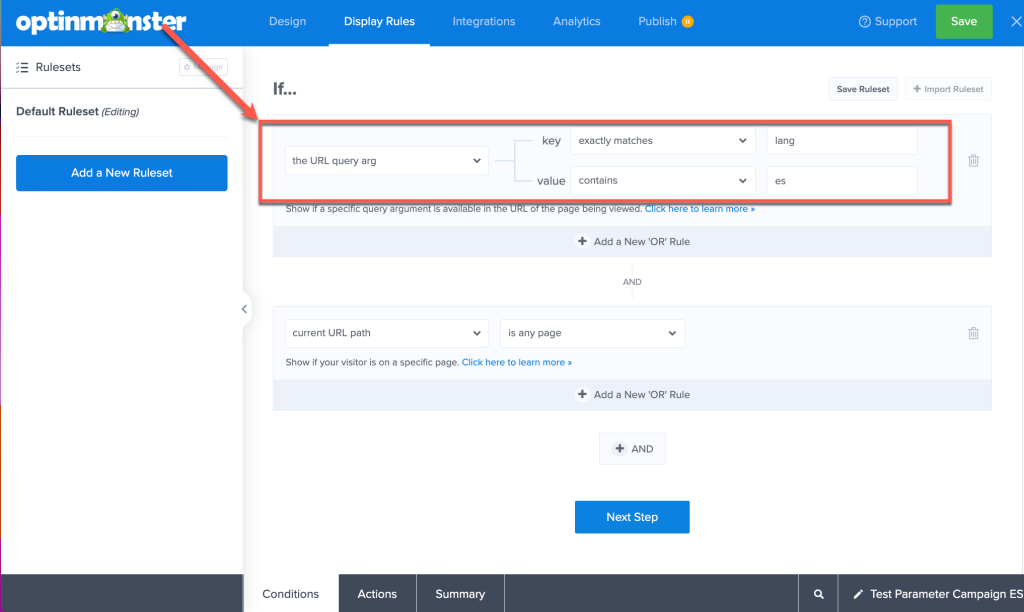Image resolution: width=1024 pixels, height=612 pixels.
Task: Click the pencil icon beside campaign name
Action: coord(858,594)
